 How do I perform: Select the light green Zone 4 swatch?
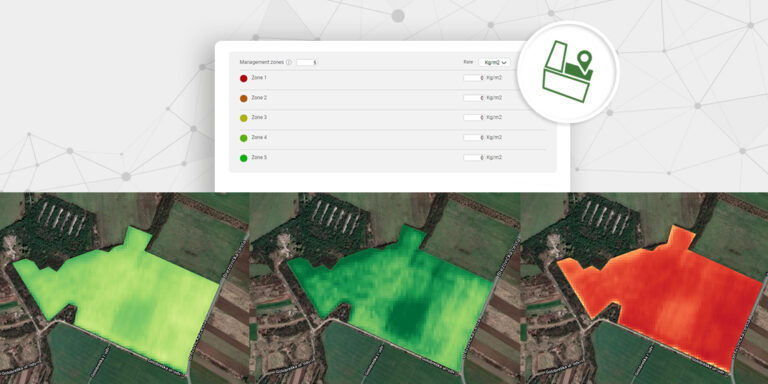point(243,138)
